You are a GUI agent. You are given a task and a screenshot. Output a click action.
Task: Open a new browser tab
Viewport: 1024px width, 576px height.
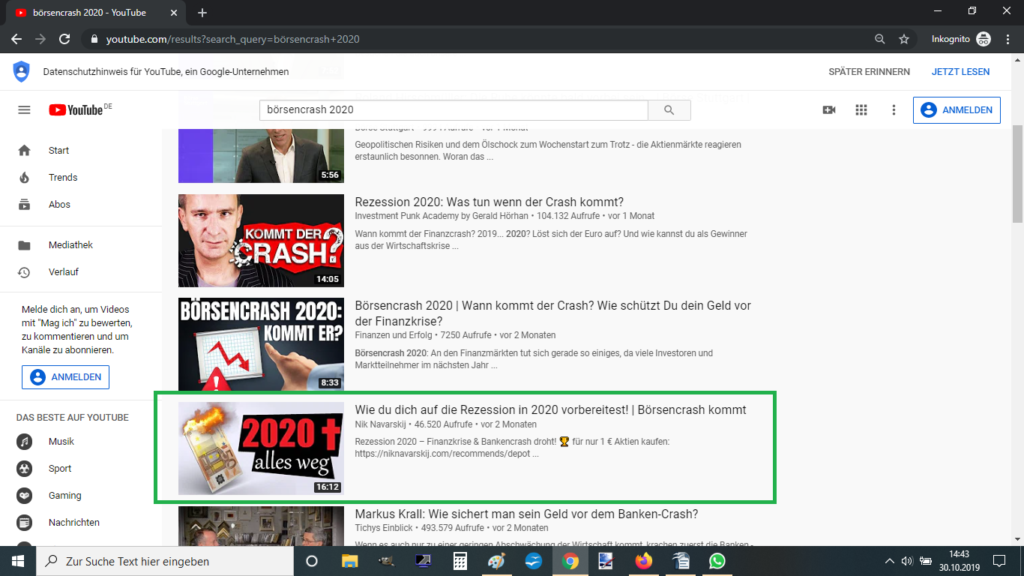coord(202,12)
